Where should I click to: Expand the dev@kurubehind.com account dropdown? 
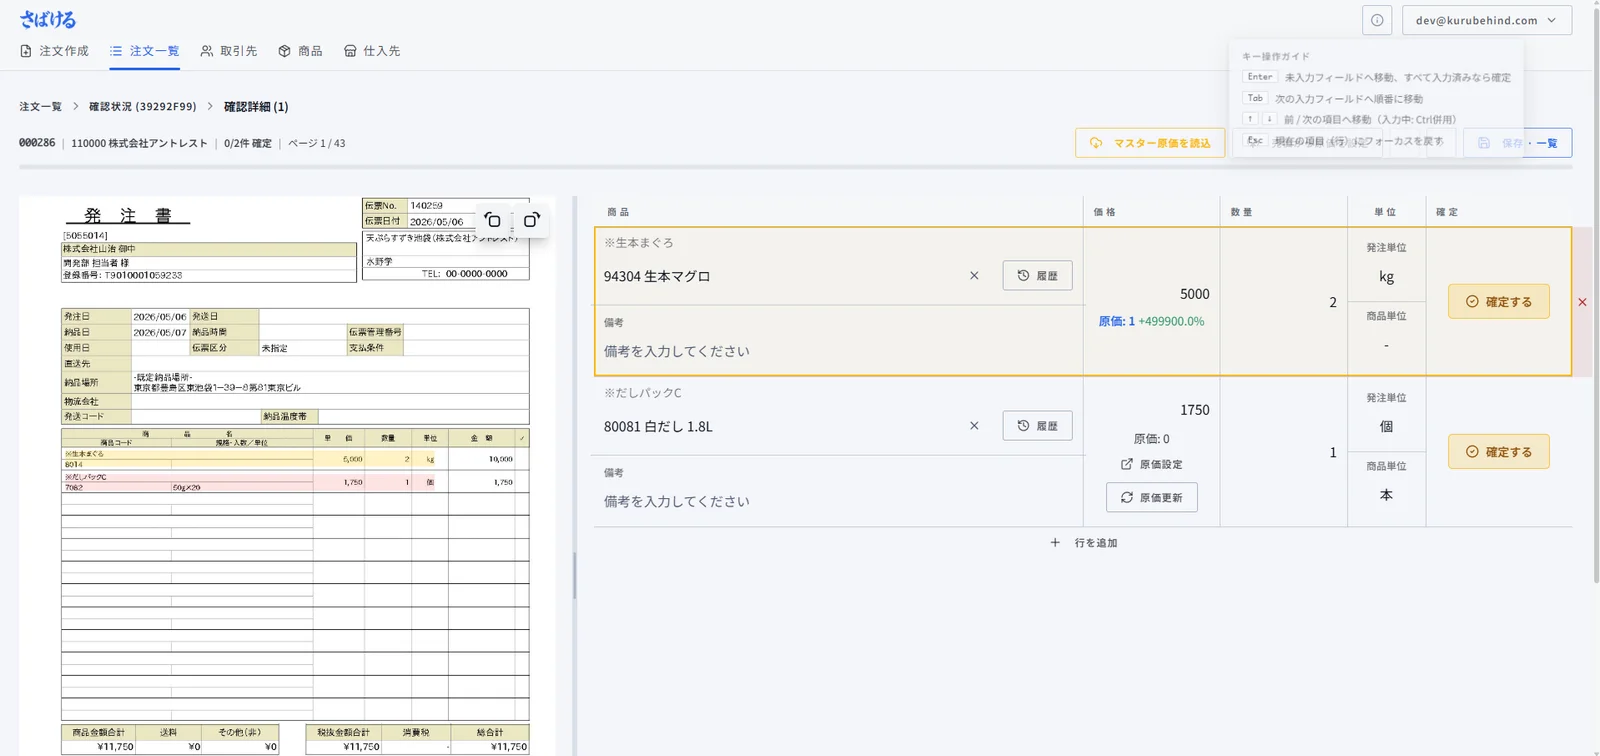coord(1487,20)
